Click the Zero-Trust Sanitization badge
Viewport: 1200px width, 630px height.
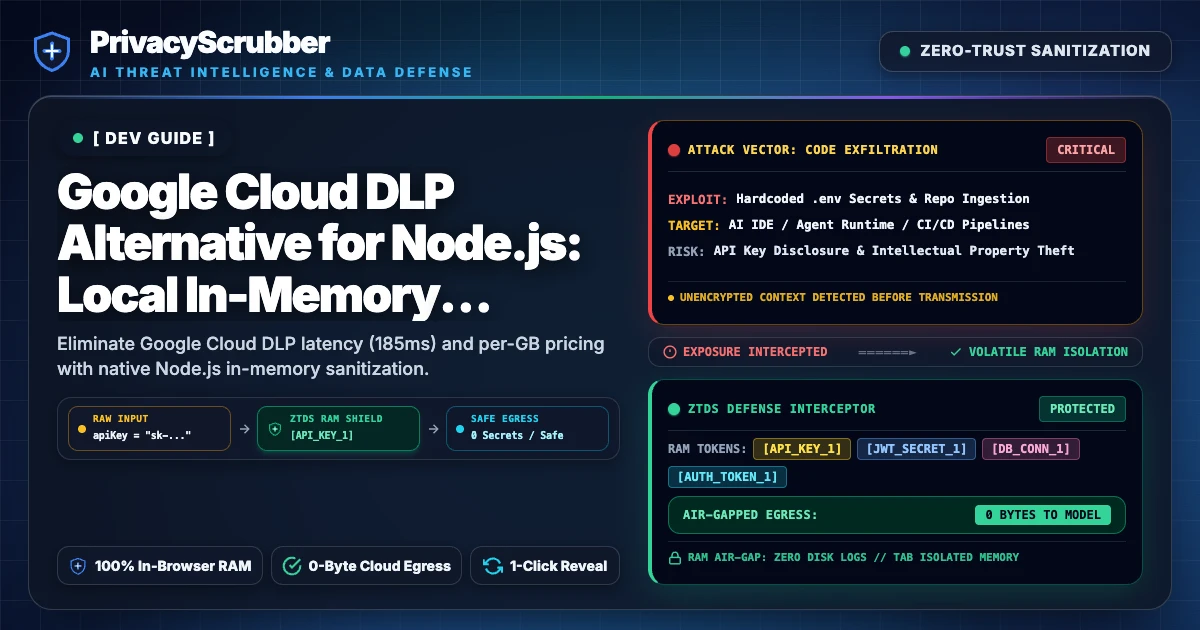pos(1025,51)
